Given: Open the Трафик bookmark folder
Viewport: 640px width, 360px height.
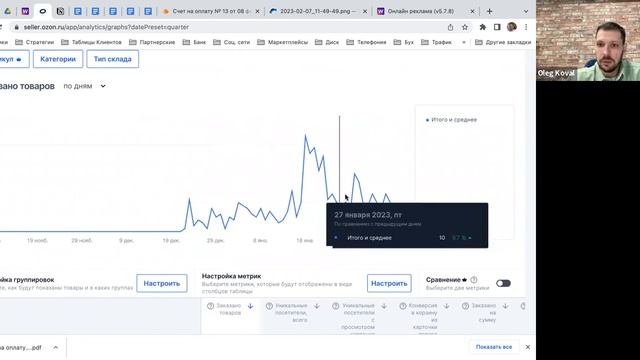Looking at the screenshot, I should pos(436,42).
